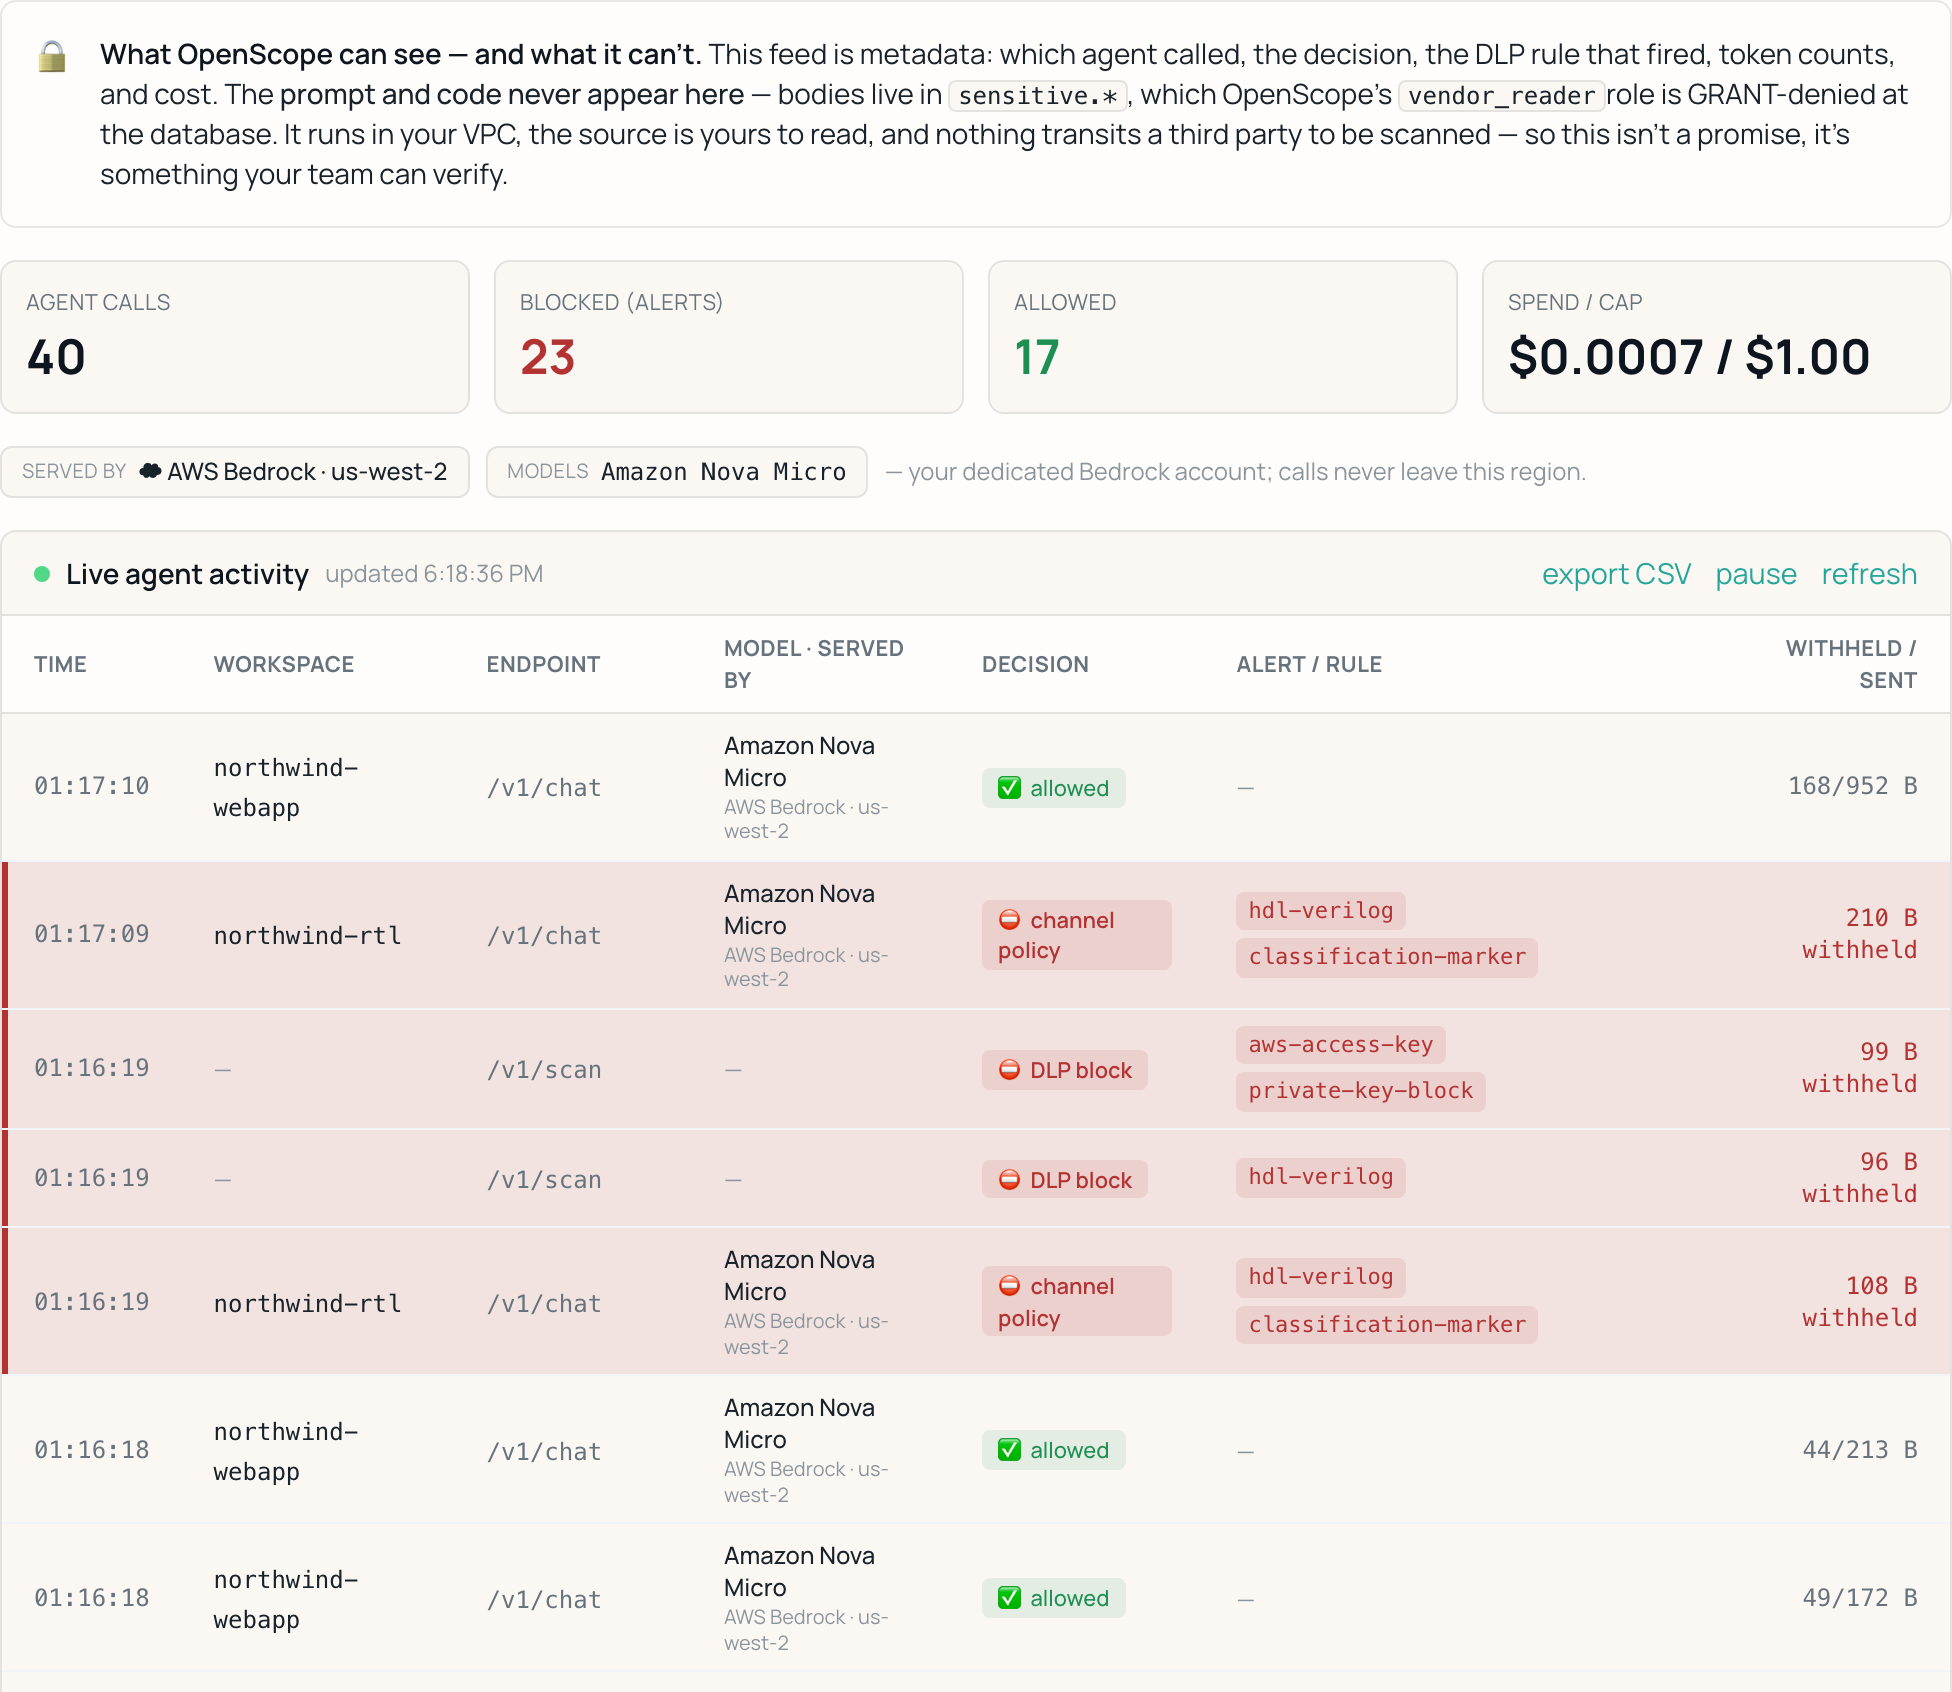Image resolution: width=1952 pixels, height=1692 pixels.
Task: Click the 96 B withheld value
Action: pos(1860,1178)
